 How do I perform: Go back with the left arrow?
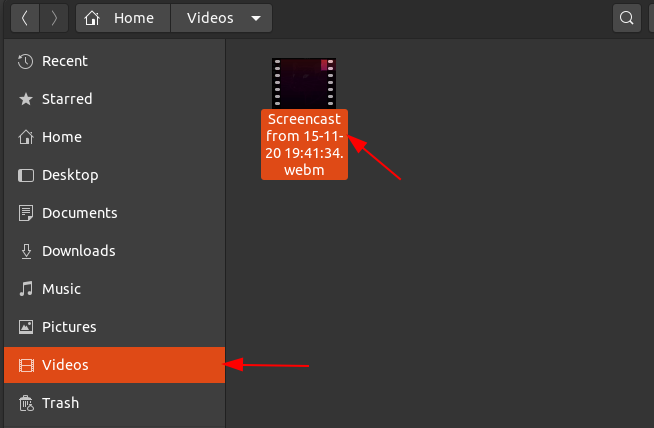25,18
